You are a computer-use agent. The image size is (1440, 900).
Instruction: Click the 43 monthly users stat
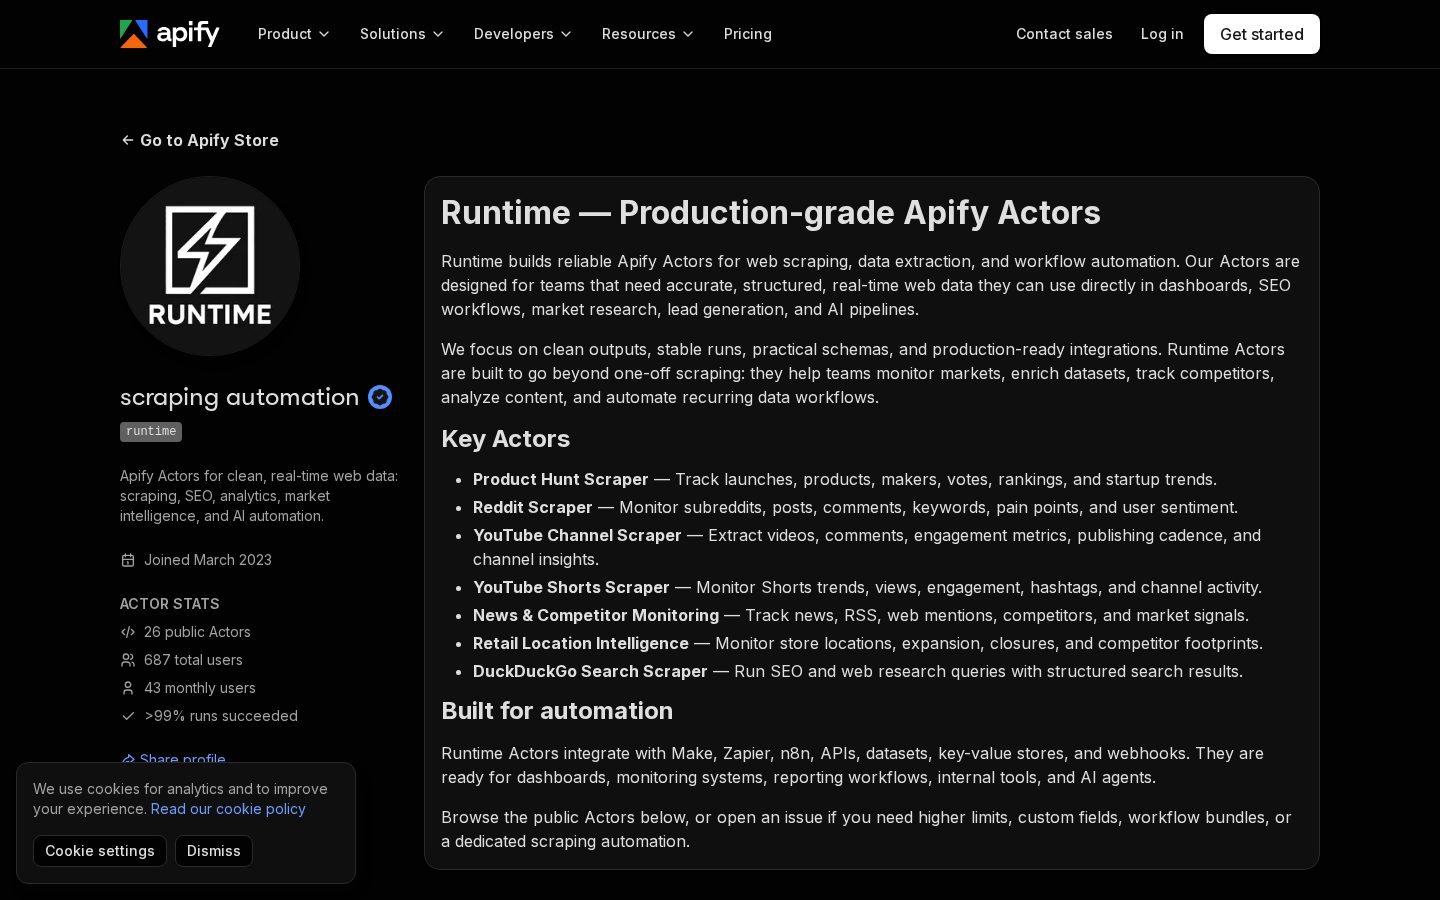pos(200,688)
